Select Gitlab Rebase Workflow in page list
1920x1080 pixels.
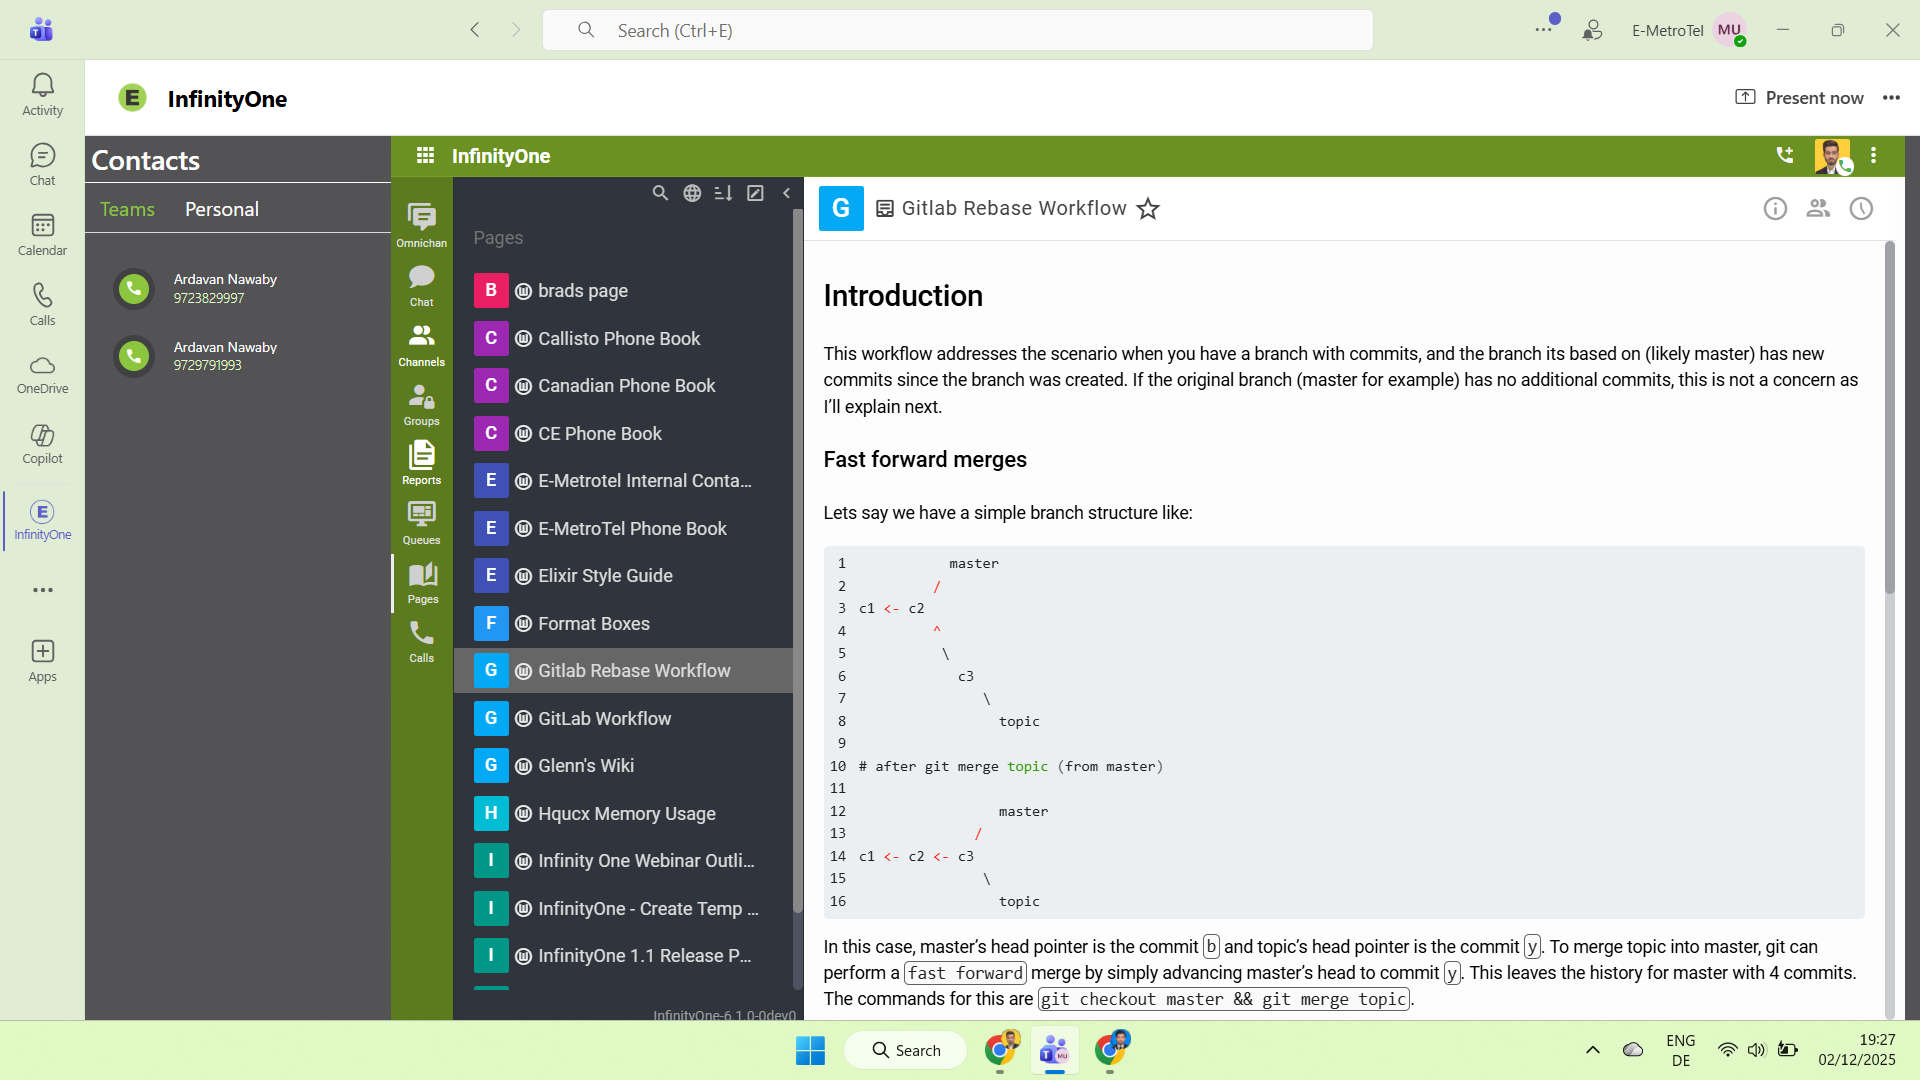623,670
